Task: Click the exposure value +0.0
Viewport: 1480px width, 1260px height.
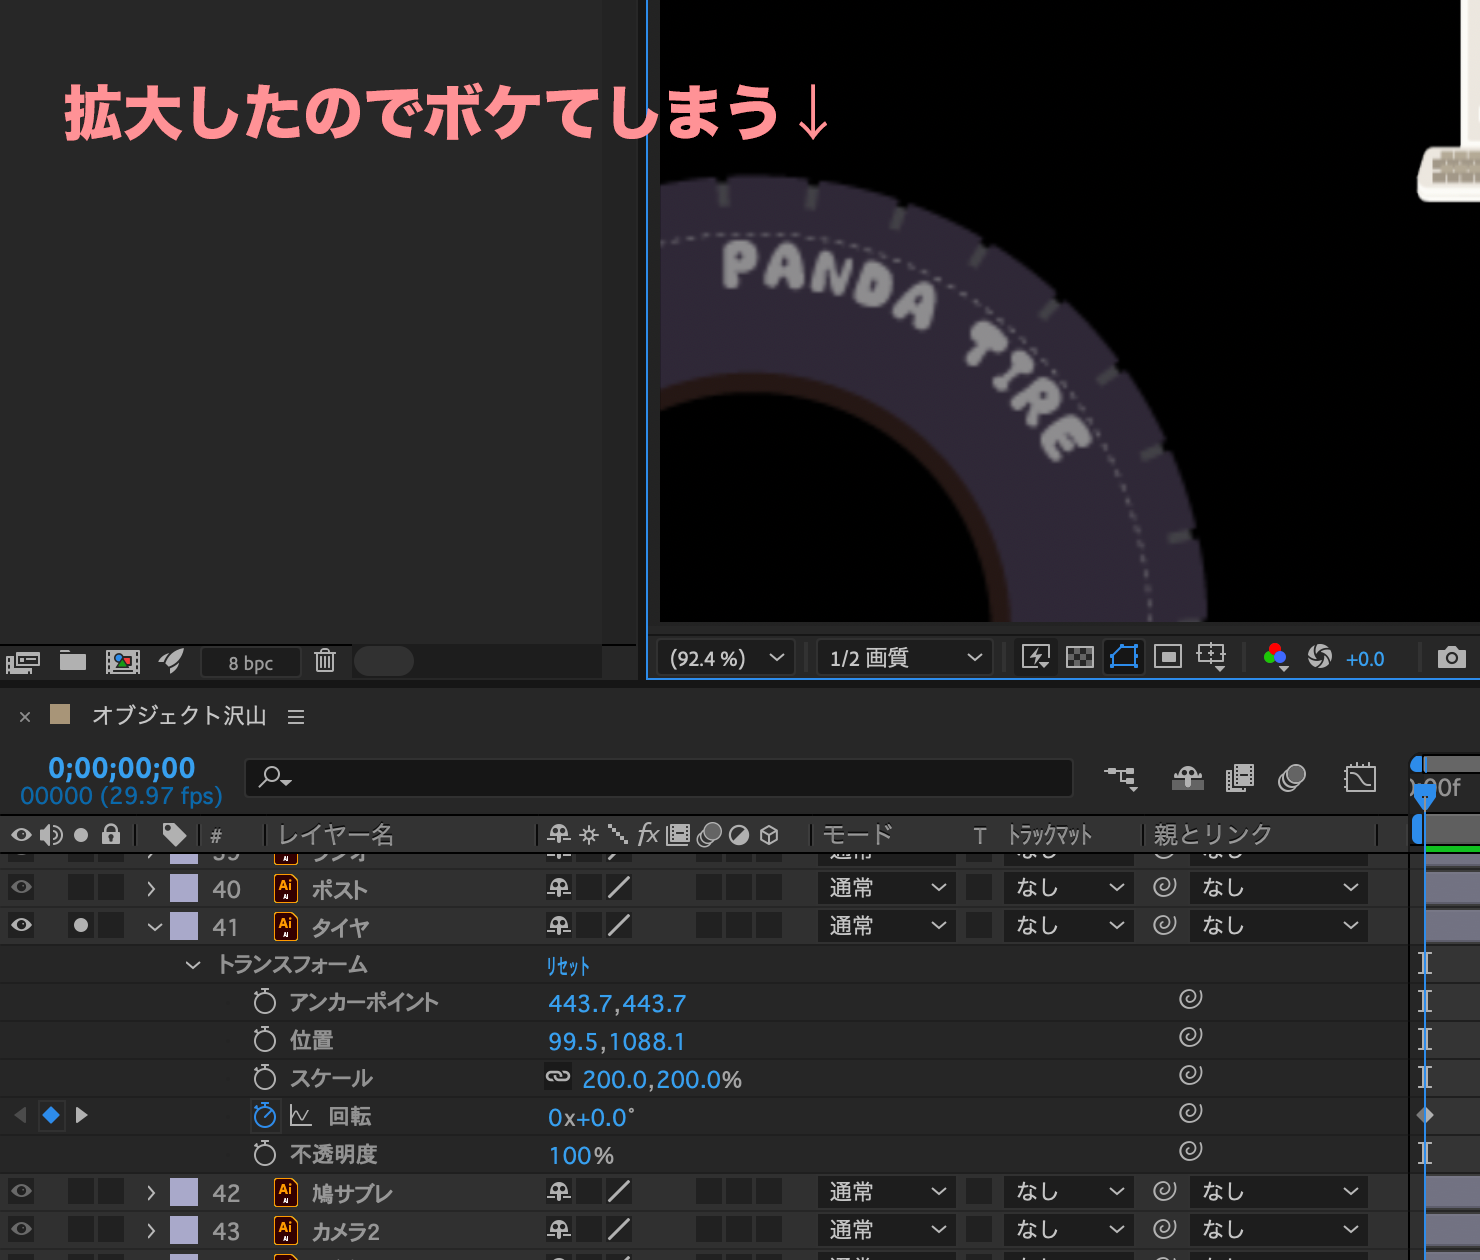Action: pyautogui.click(x=1365, y=659)
